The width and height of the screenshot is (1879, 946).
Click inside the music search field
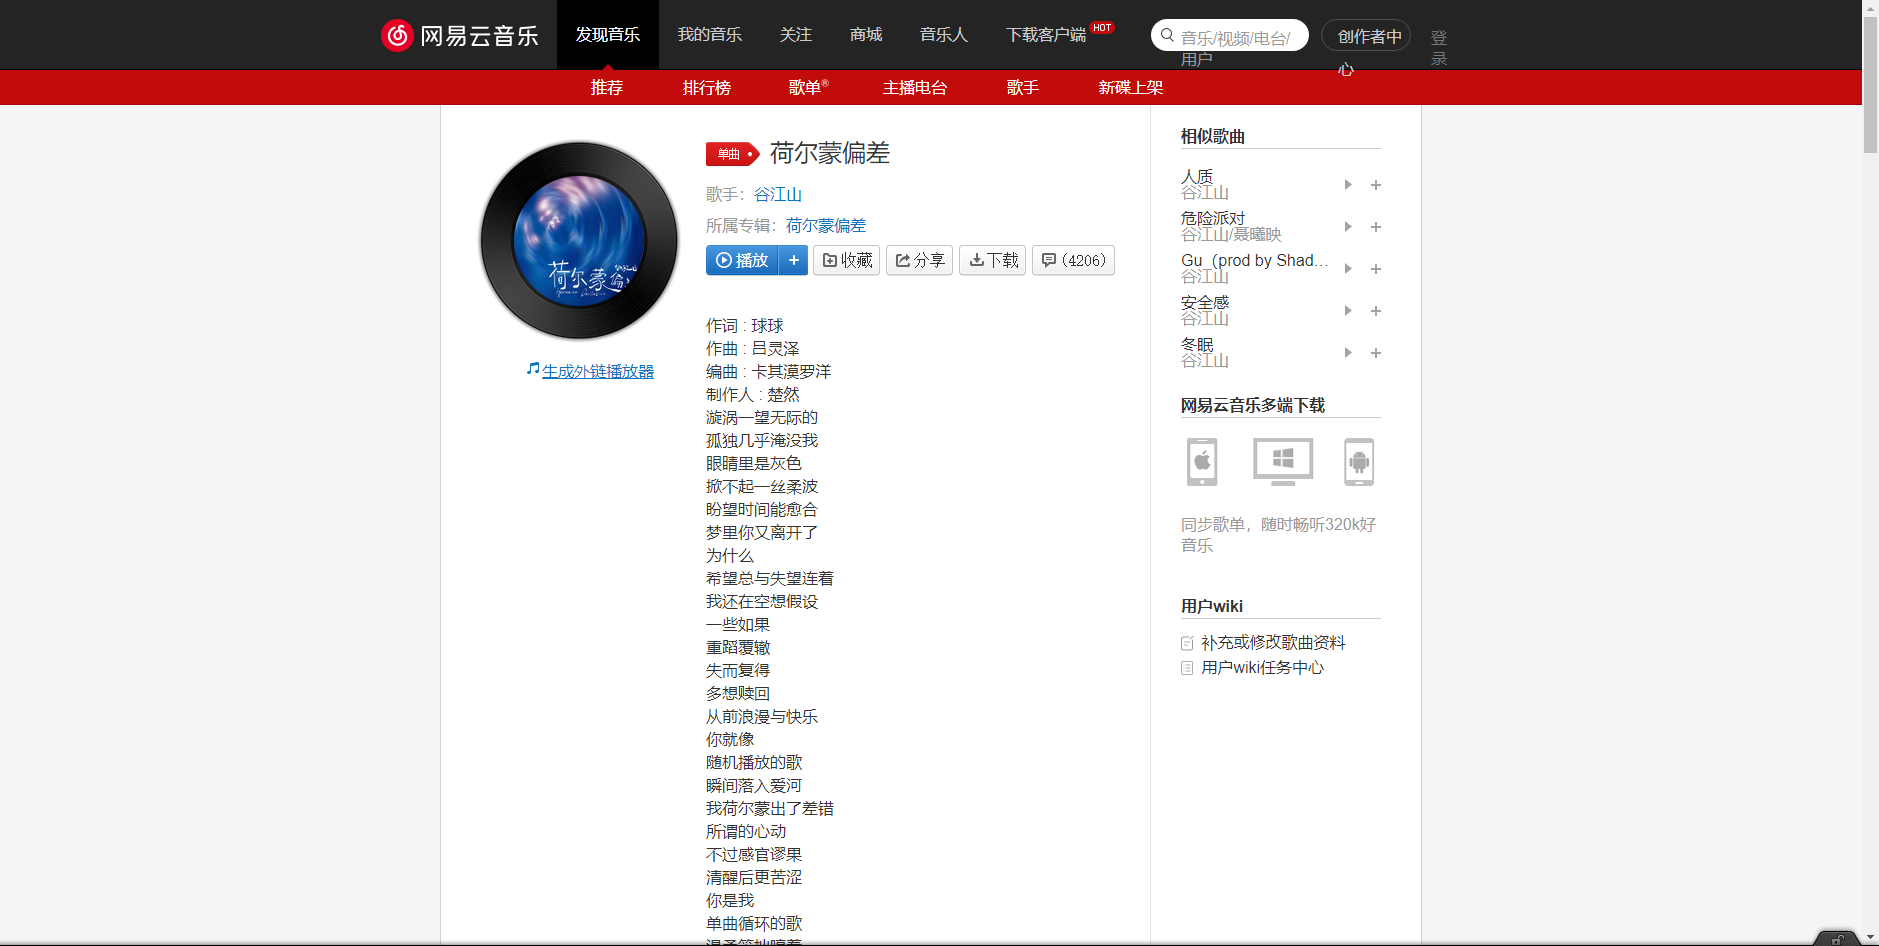click(1235, 35)
